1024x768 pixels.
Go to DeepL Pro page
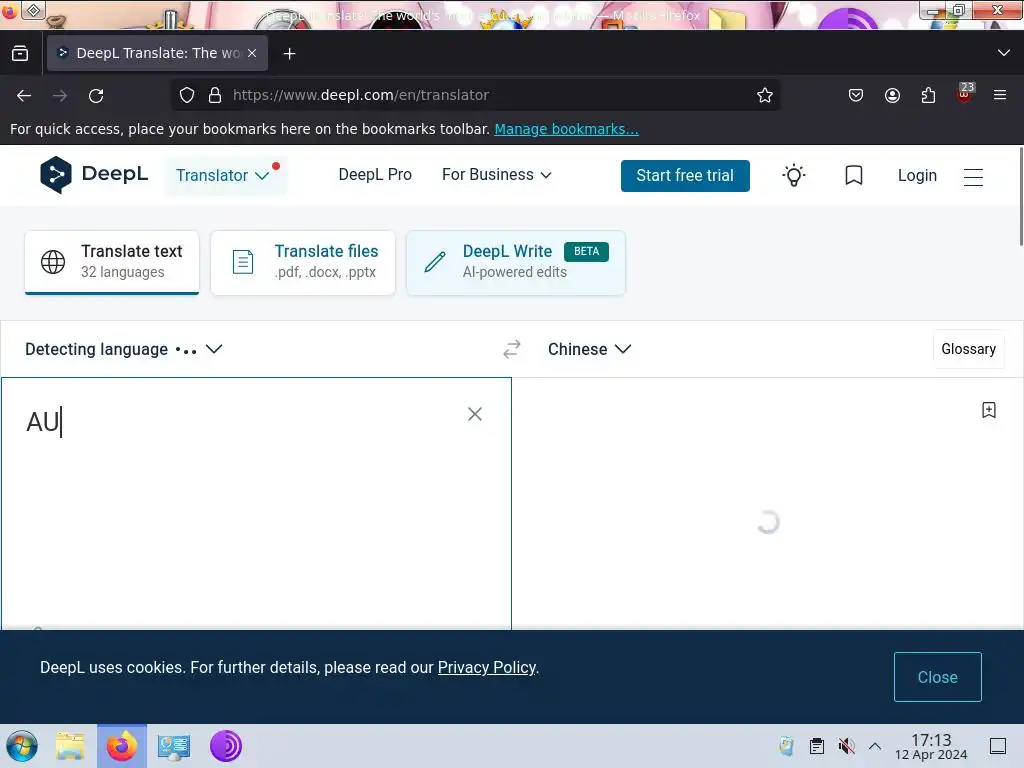(375, 175)
